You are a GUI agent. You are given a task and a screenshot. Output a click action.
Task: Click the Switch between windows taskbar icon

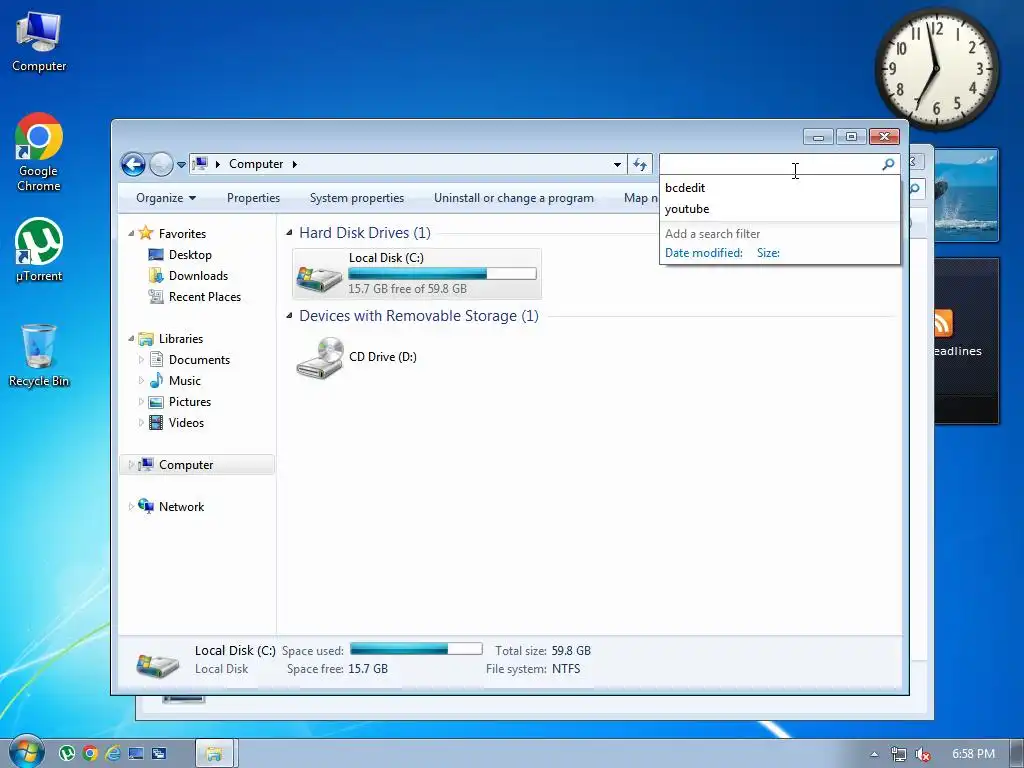tap(159, 754)
